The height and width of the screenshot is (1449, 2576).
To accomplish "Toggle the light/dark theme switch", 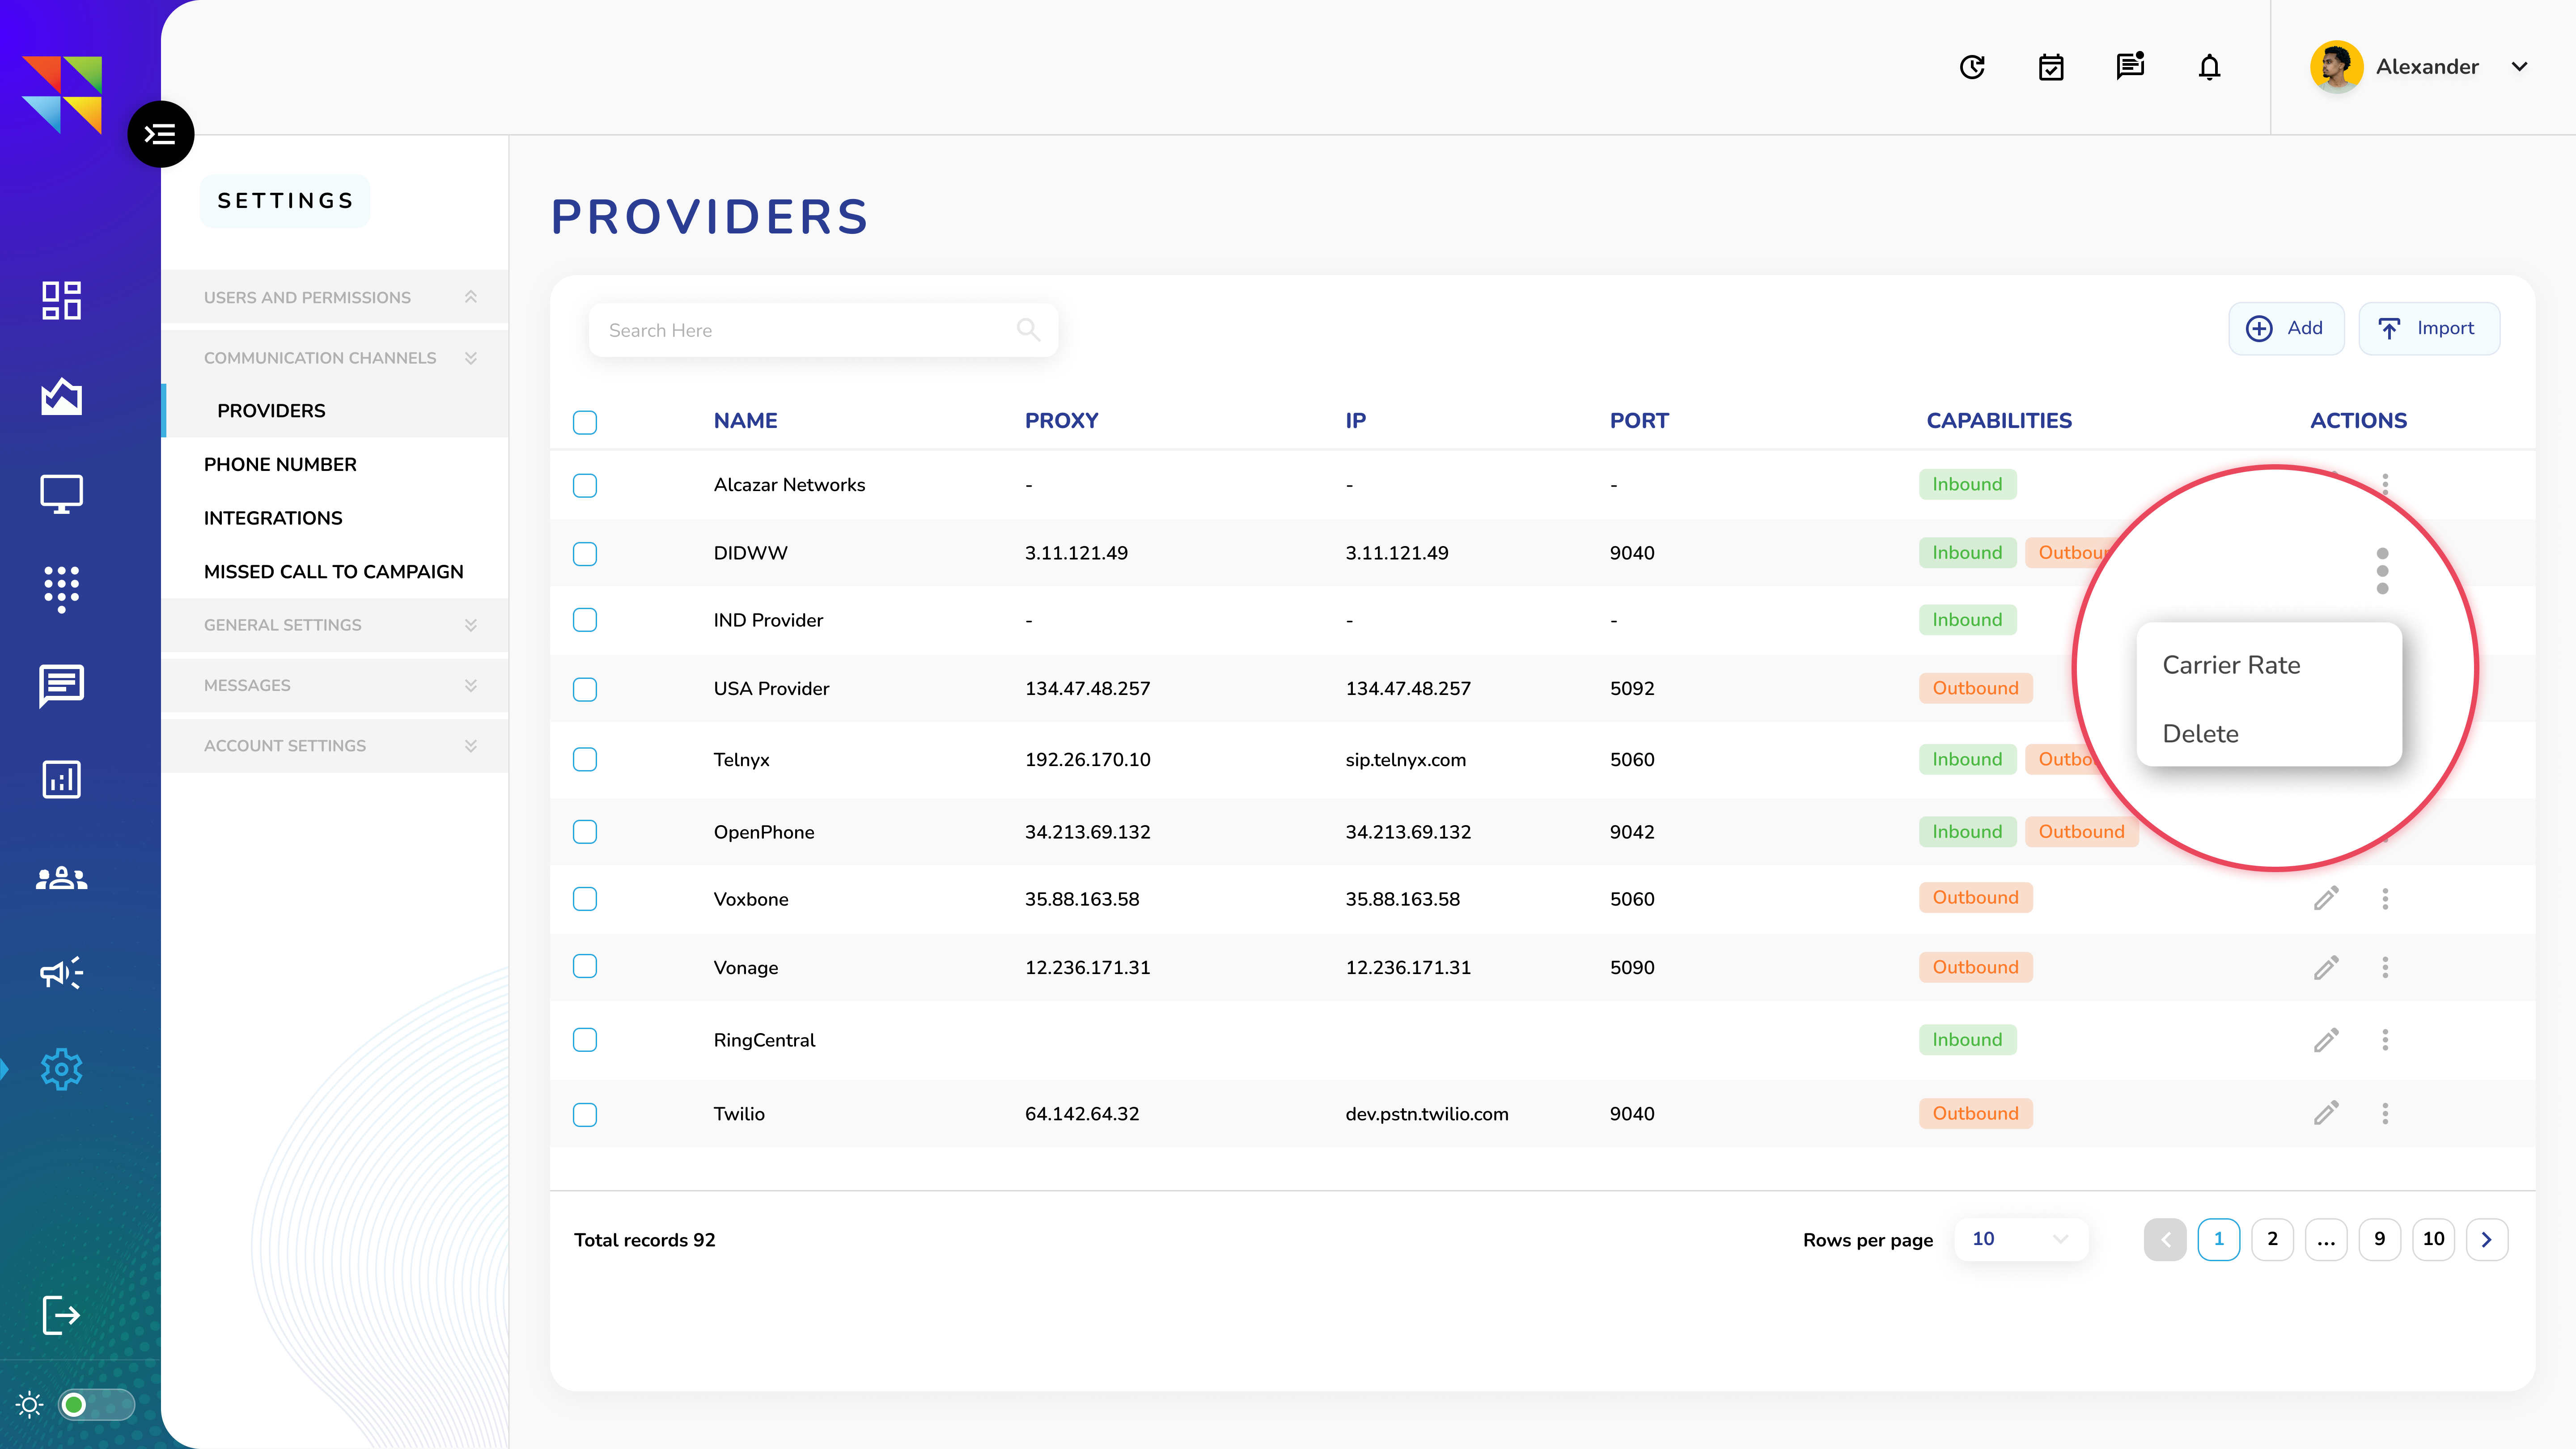I will 96,1405.
